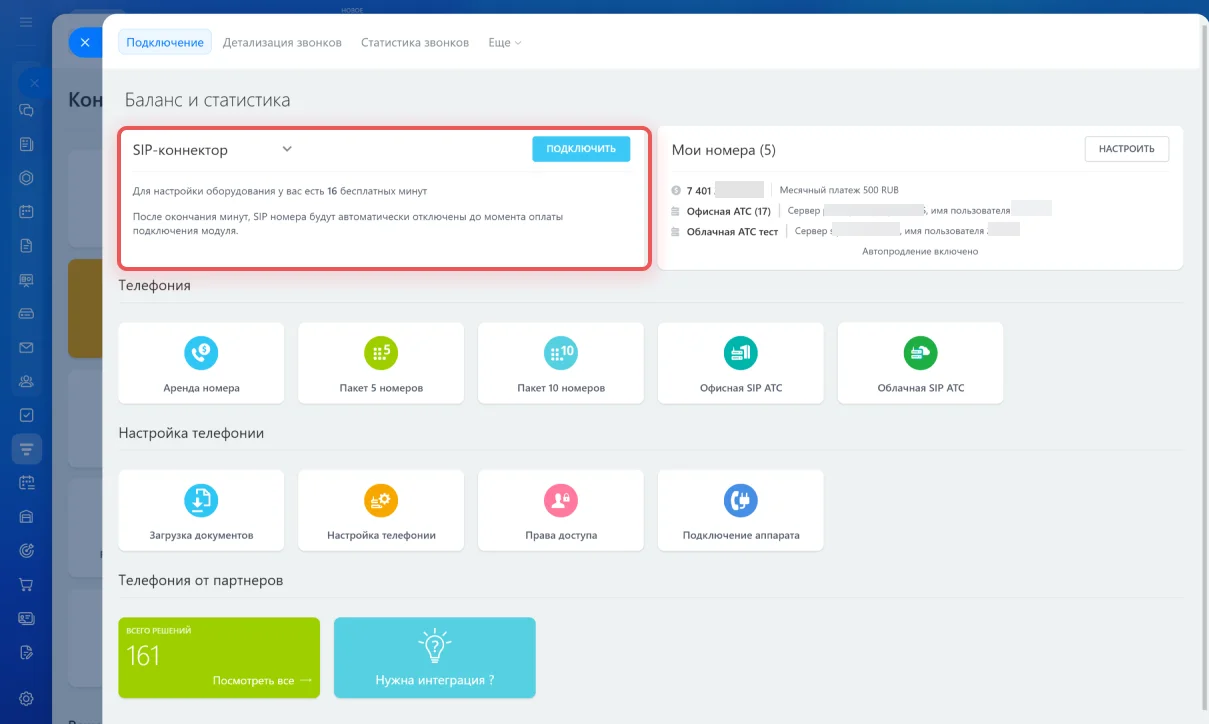The image size is (1209, 724).
Task: Click the Мои номера (5) heading
Action: coord(724,150)
